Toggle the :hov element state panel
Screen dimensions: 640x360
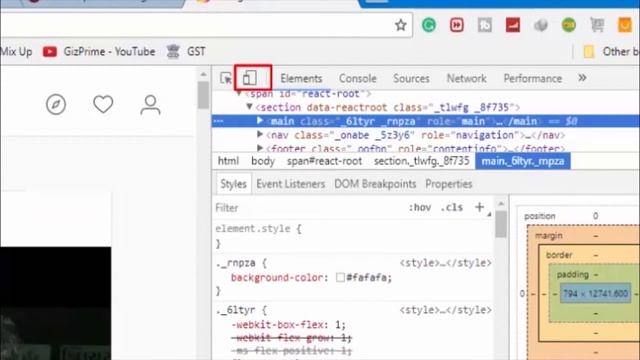420,208
